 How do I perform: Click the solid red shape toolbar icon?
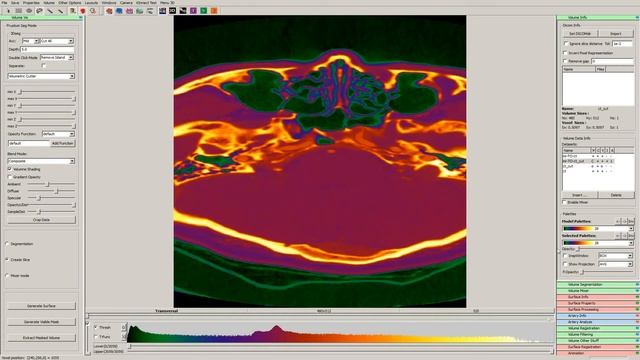(83, 11)
